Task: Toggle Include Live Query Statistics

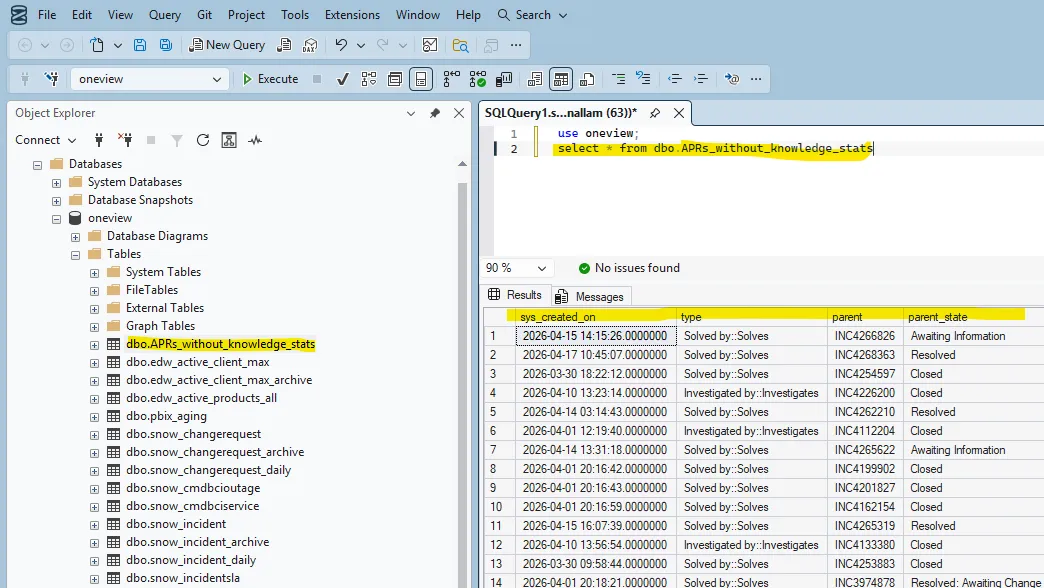Action: (477, 79)
